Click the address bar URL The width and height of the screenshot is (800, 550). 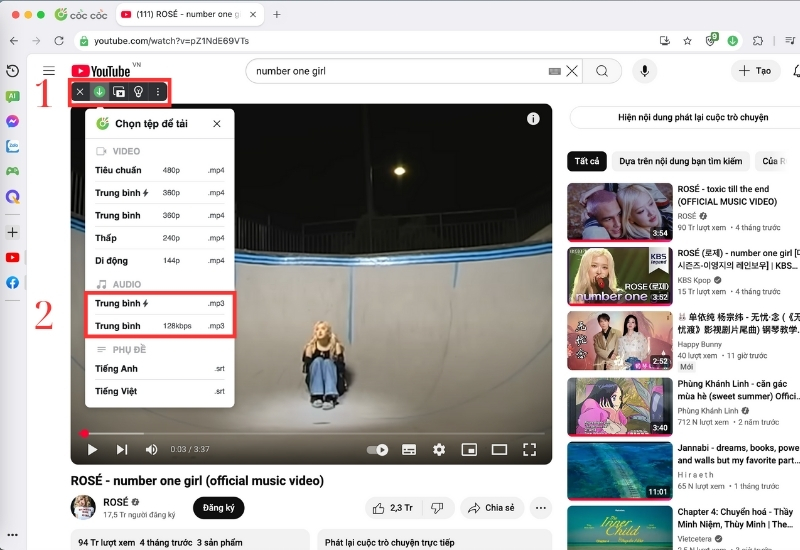click(171, 41)
